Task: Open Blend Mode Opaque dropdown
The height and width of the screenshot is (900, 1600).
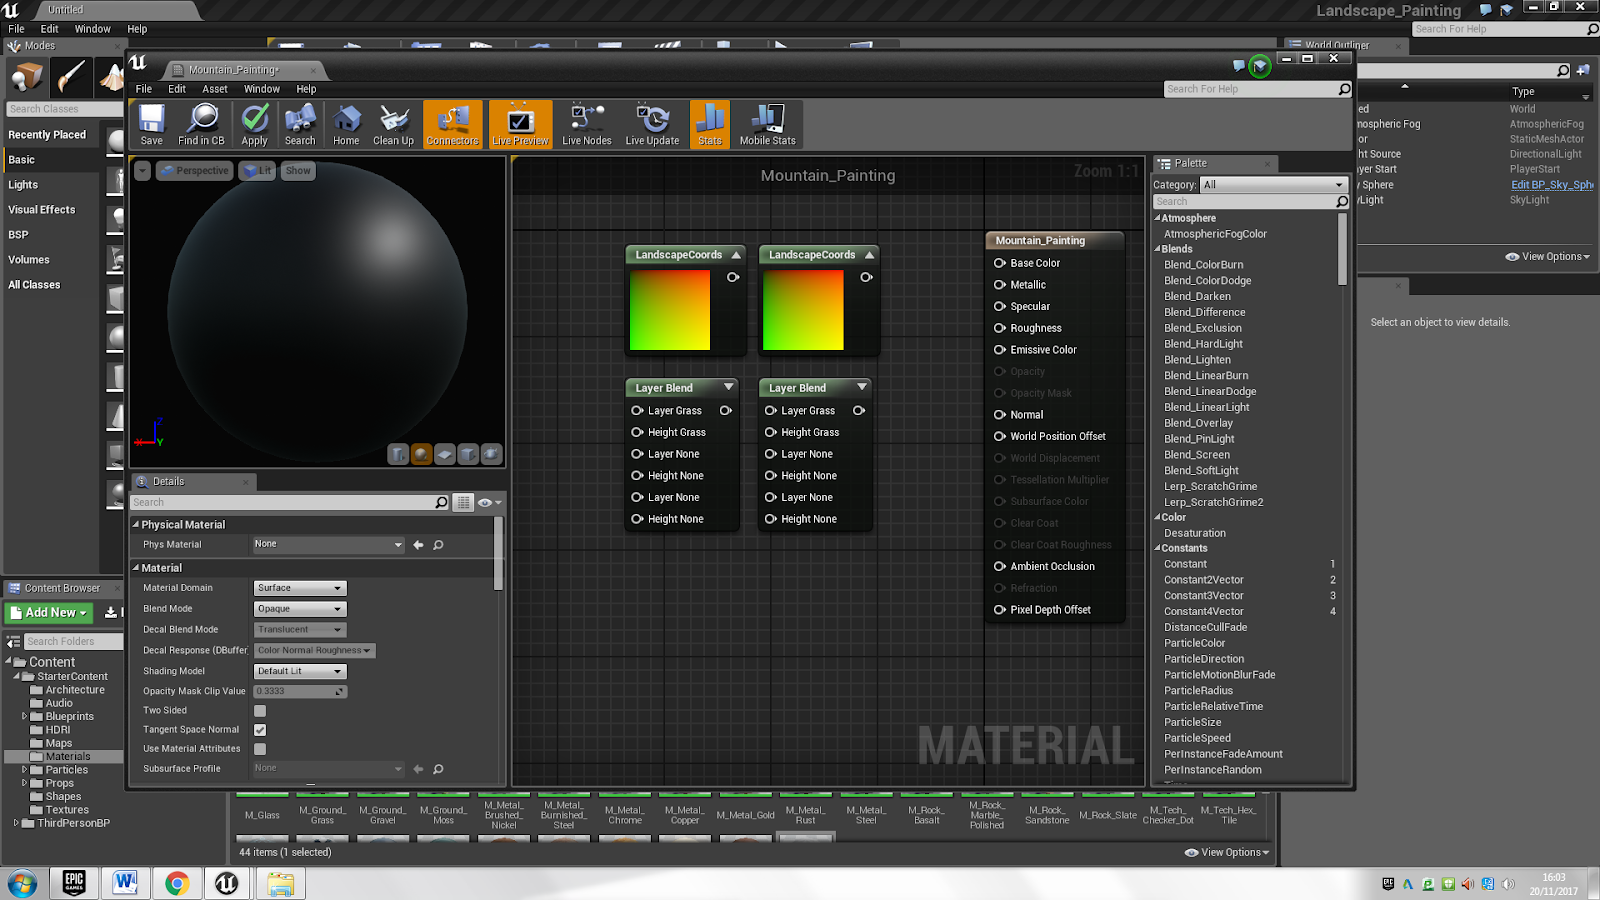Action: click(x=299, y=609)
